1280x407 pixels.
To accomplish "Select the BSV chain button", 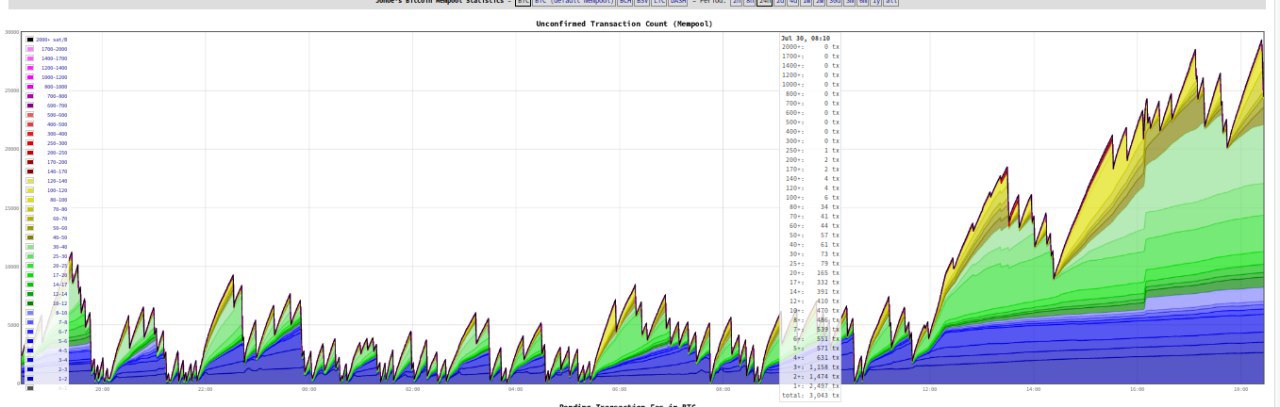I will (x=643, y=3).
